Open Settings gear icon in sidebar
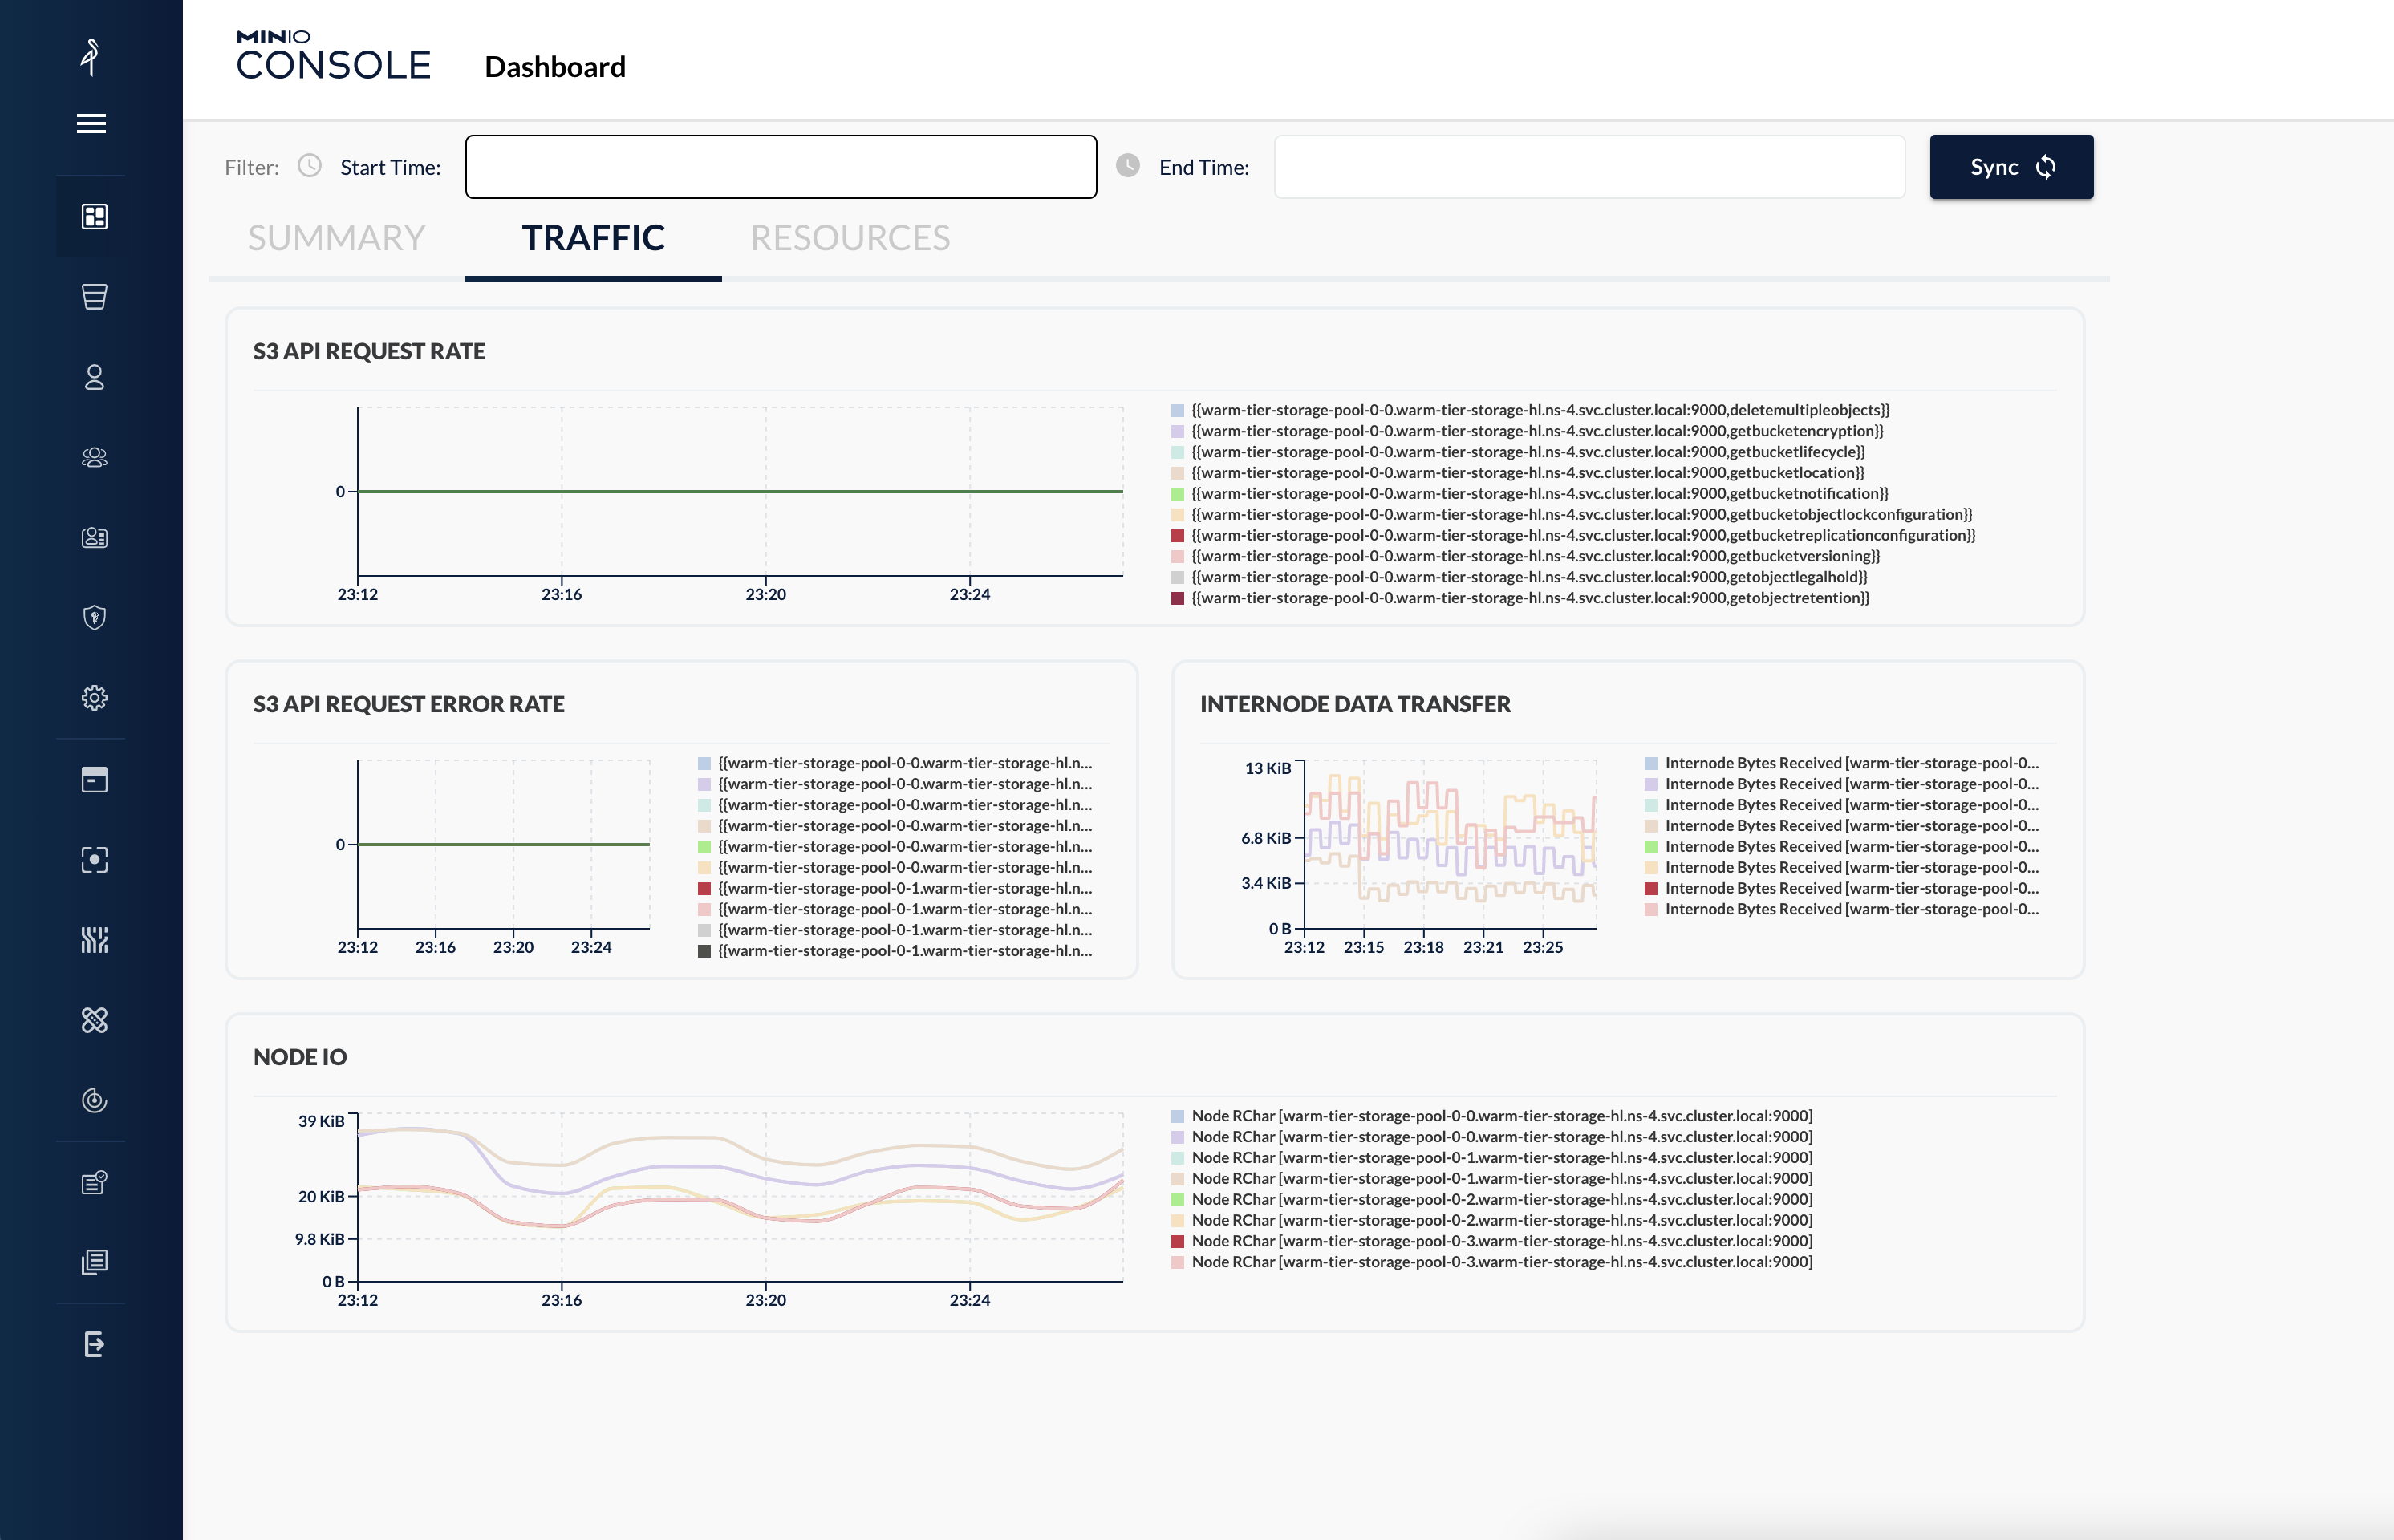 click(94, 697)
